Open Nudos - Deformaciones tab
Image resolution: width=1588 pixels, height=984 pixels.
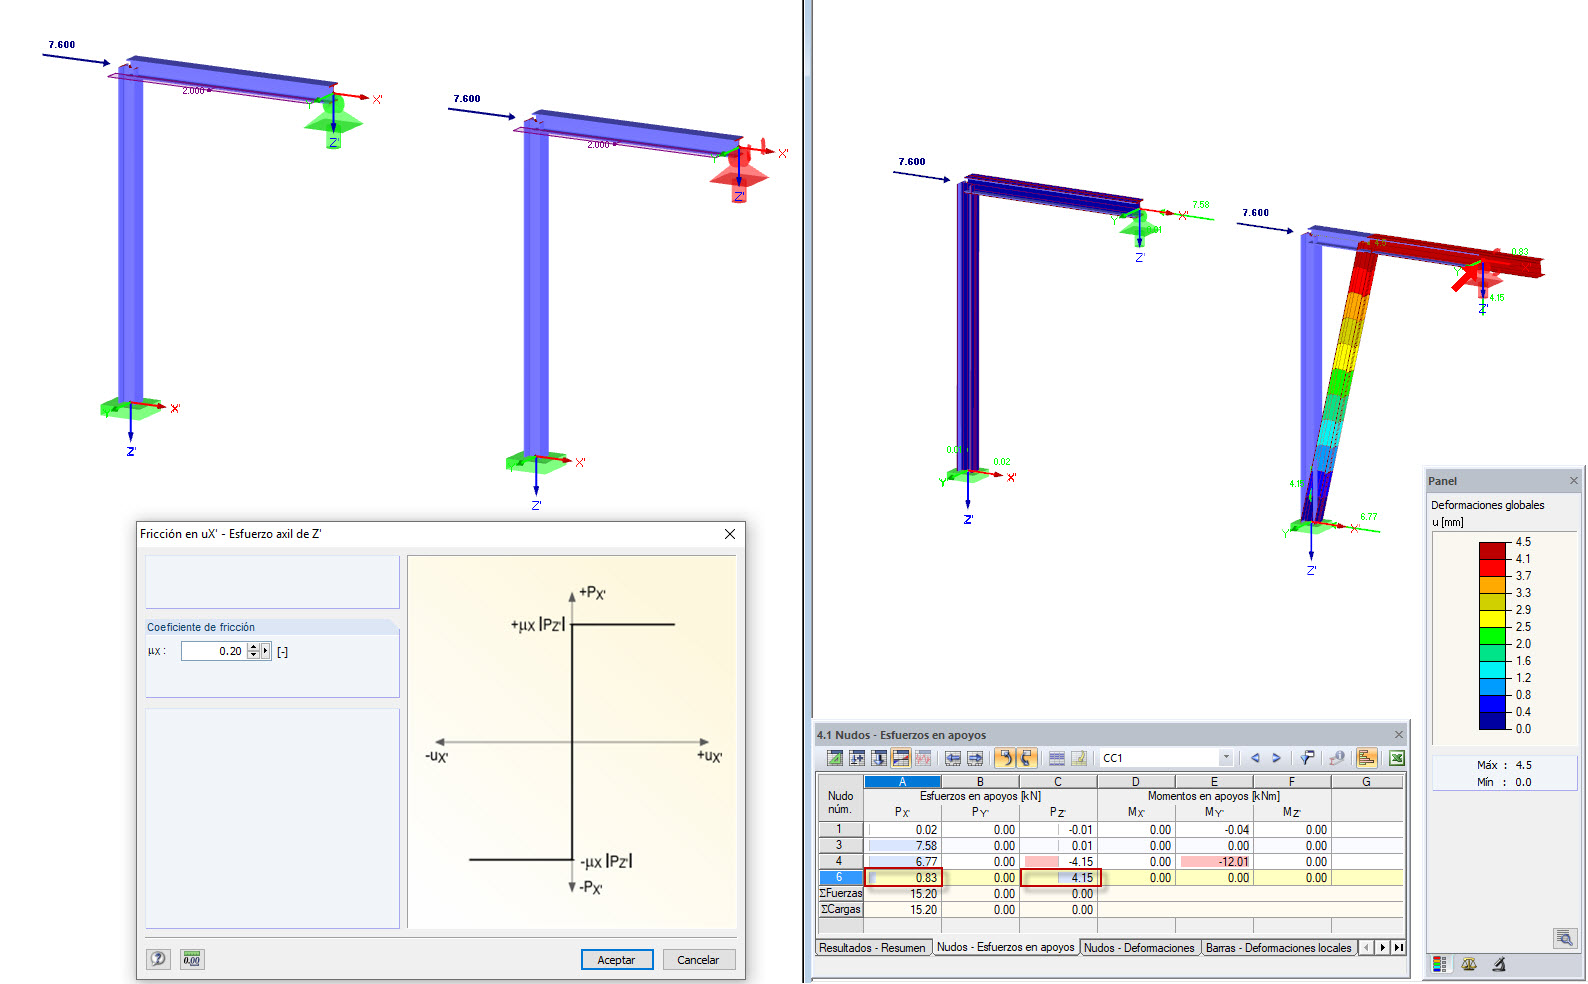point(1139,948)
